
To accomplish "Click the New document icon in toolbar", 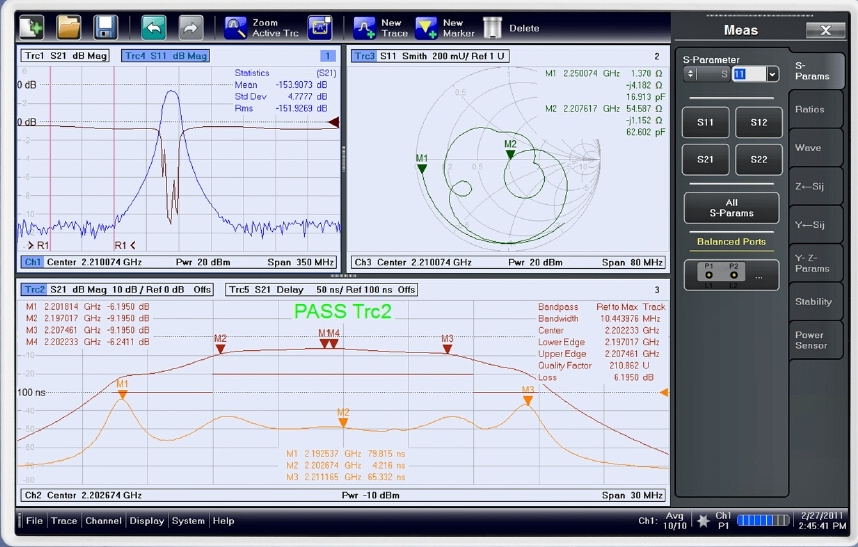I will click(31, 27).
